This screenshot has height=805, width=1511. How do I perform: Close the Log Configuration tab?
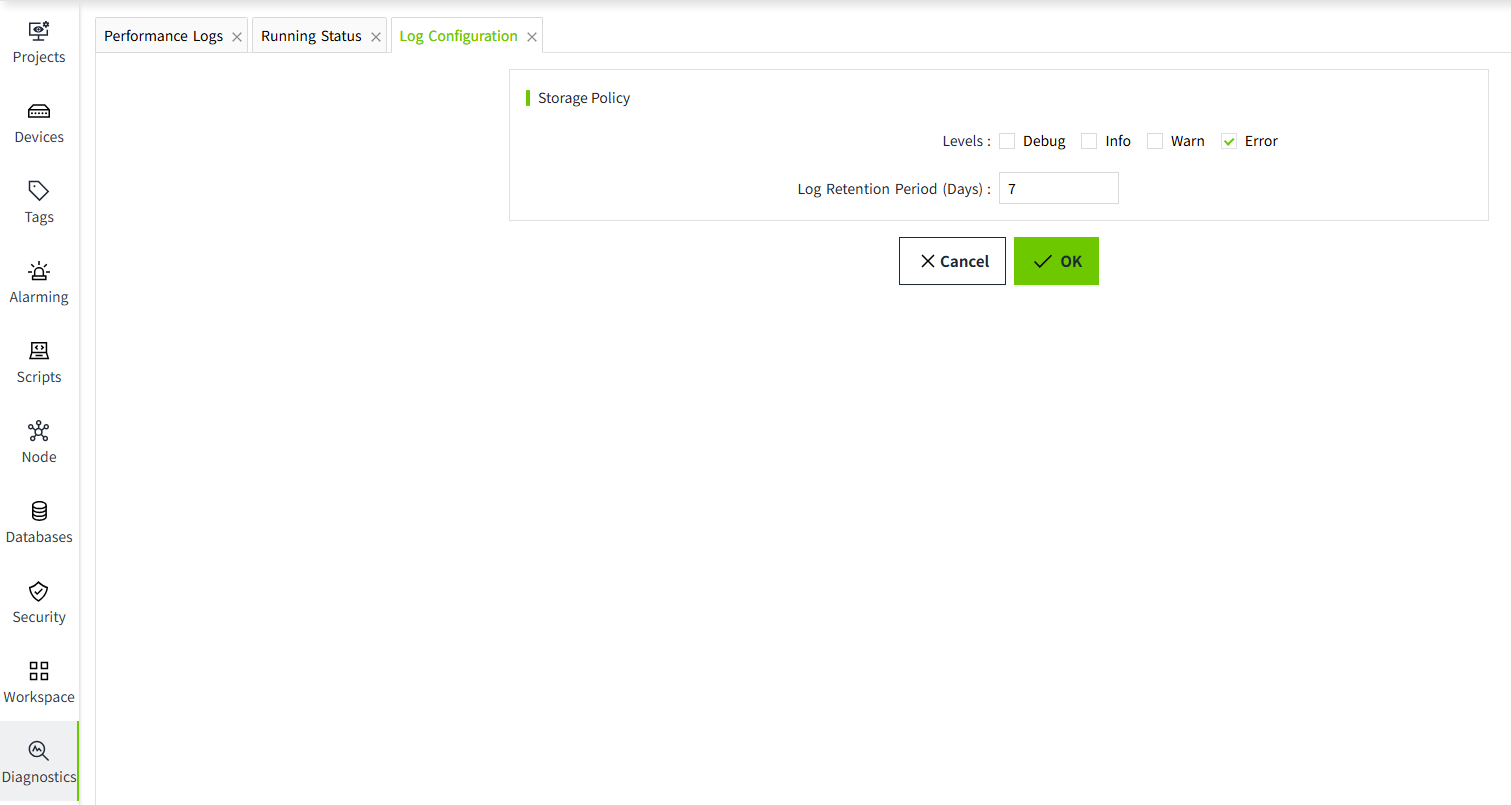click(x=532, y=37)
